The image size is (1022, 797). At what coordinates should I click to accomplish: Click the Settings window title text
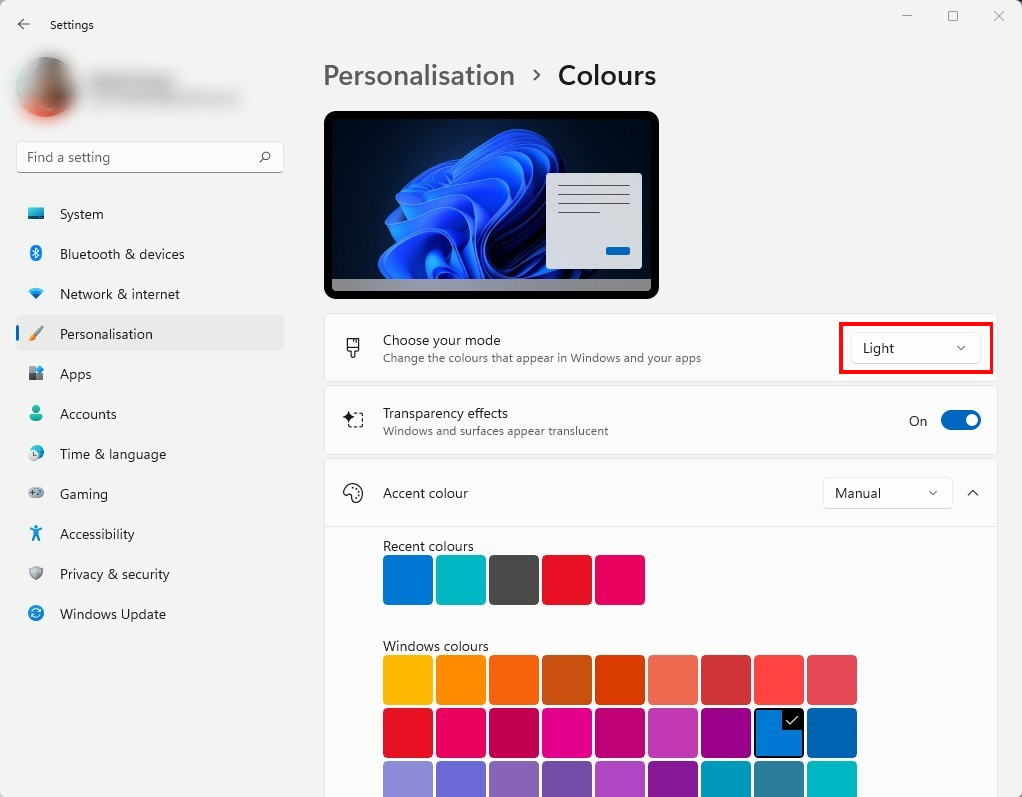(x=72, y=25)
